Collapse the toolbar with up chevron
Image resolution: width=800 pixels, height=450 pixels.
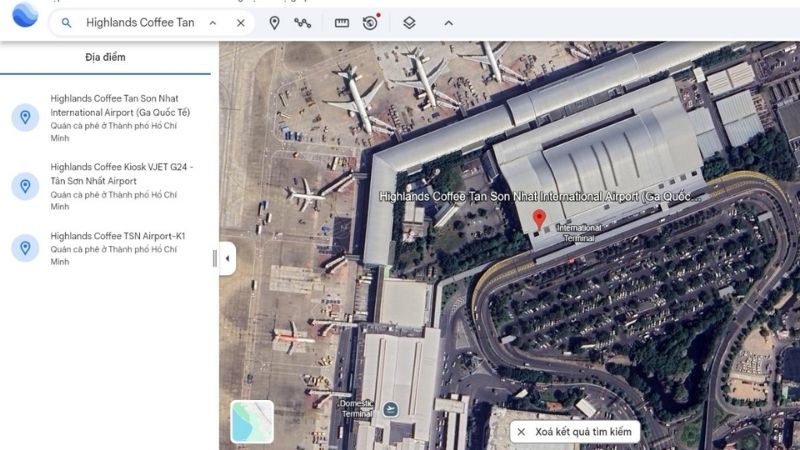(x=448, y=23)
